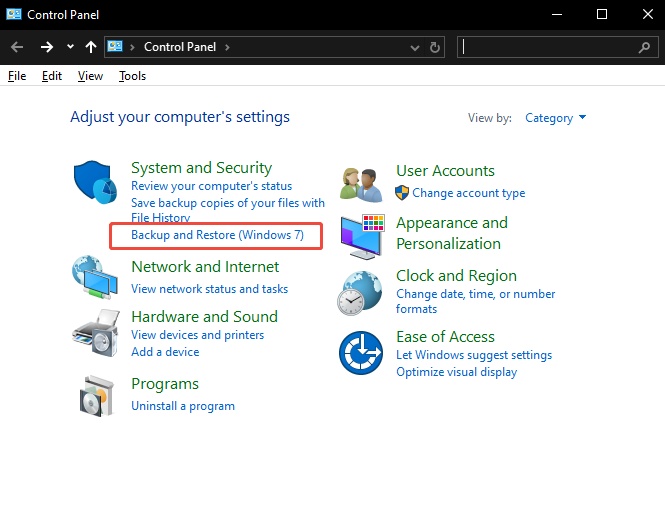Open Backup and Restore (Windows 7)
The height and width of the screenshot is (519, 665).
[x=218, y=235]
